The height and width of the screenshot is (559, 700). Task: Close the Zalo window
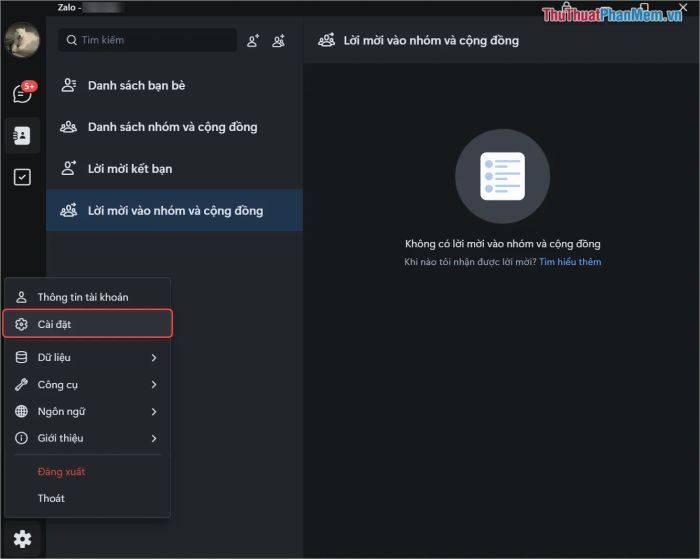point(683,7)
